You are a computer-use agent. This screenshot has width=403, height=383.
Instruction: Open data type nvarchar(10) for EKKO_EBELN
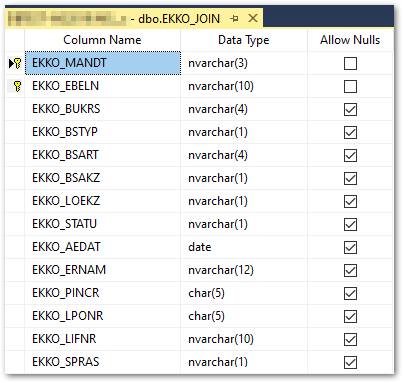(244, 86)
